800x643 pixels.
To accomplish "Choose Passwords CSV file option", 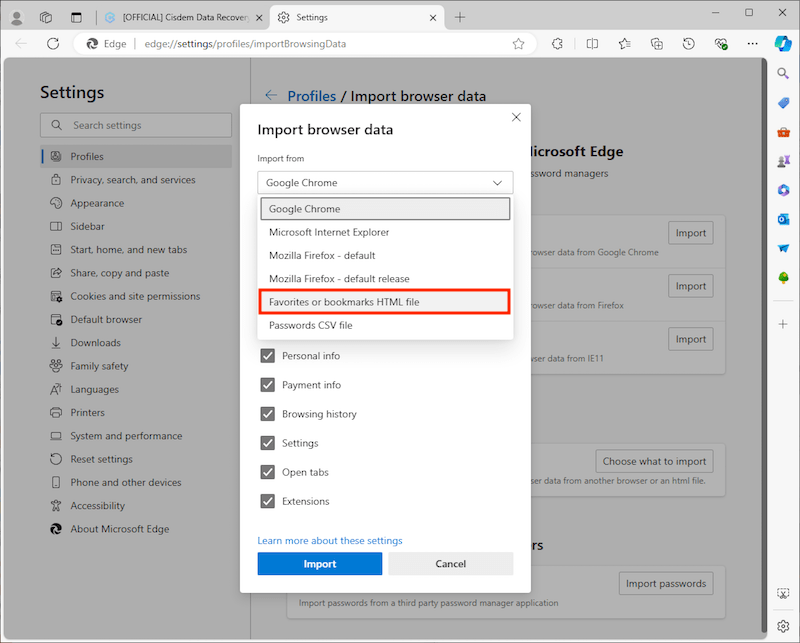I will click(x=385, y=325).
